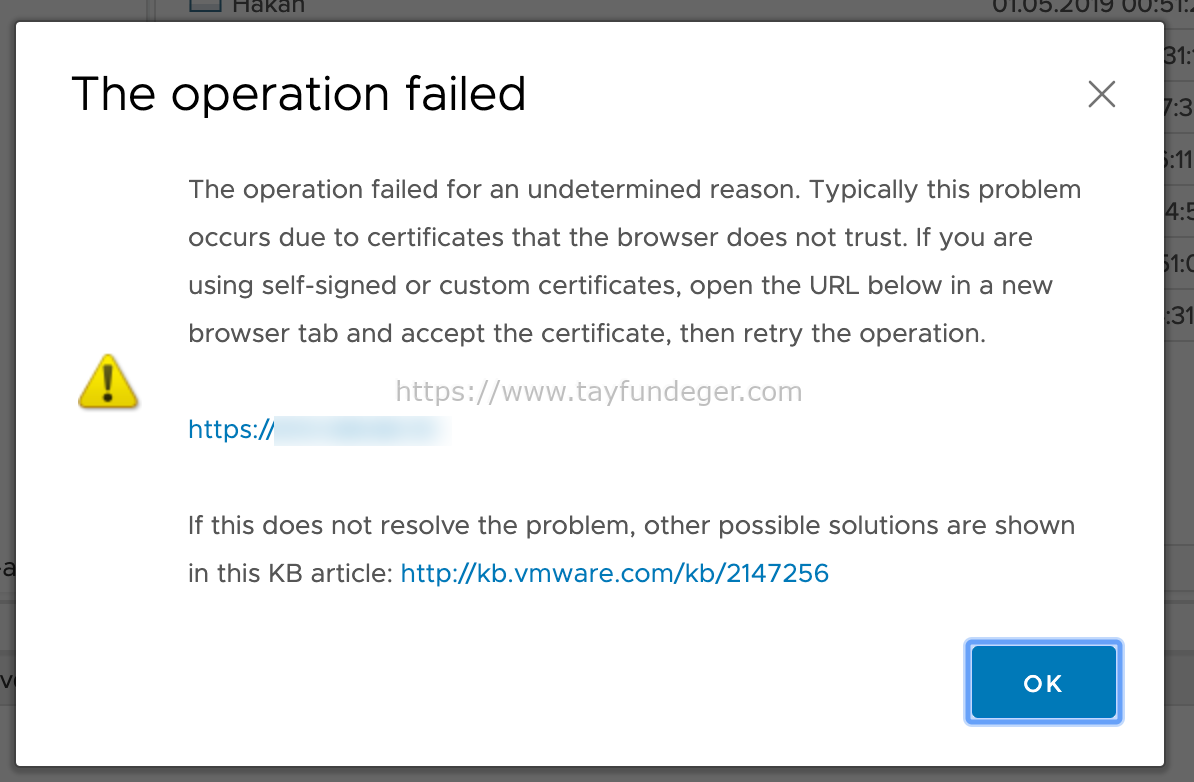Screen dimensions: 1194x782
Task: Click the blurred hostname part of the URL
Action: click(362, 429)
